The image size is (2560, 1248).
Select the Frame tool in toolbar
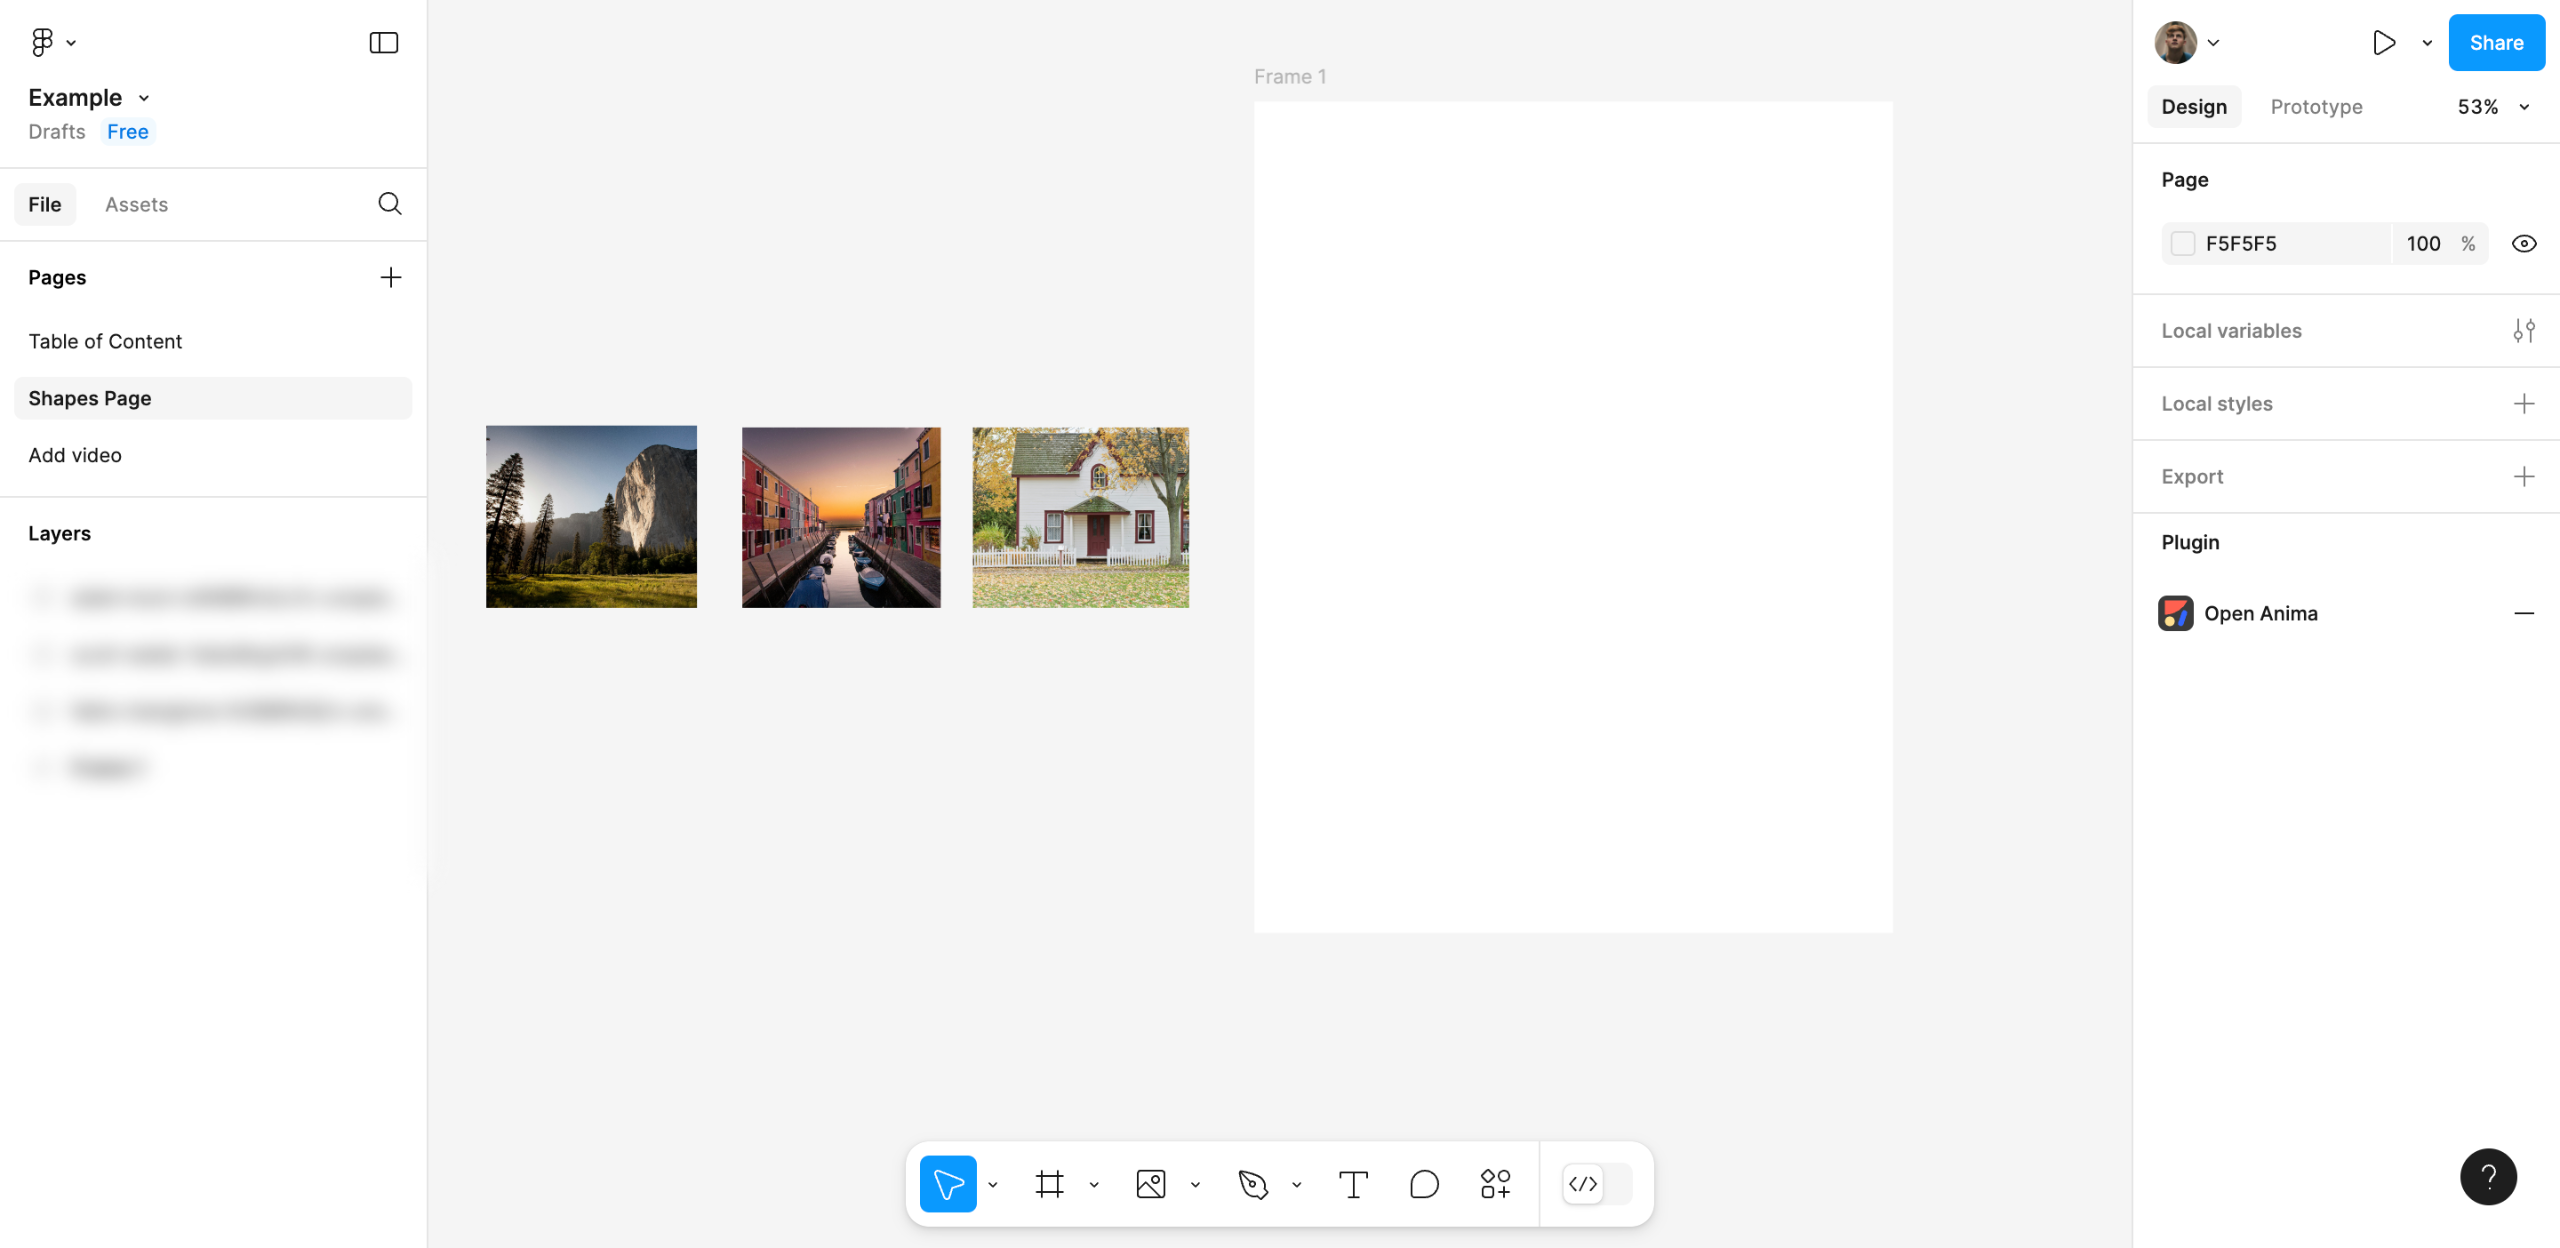(x=1049, y=1184)
